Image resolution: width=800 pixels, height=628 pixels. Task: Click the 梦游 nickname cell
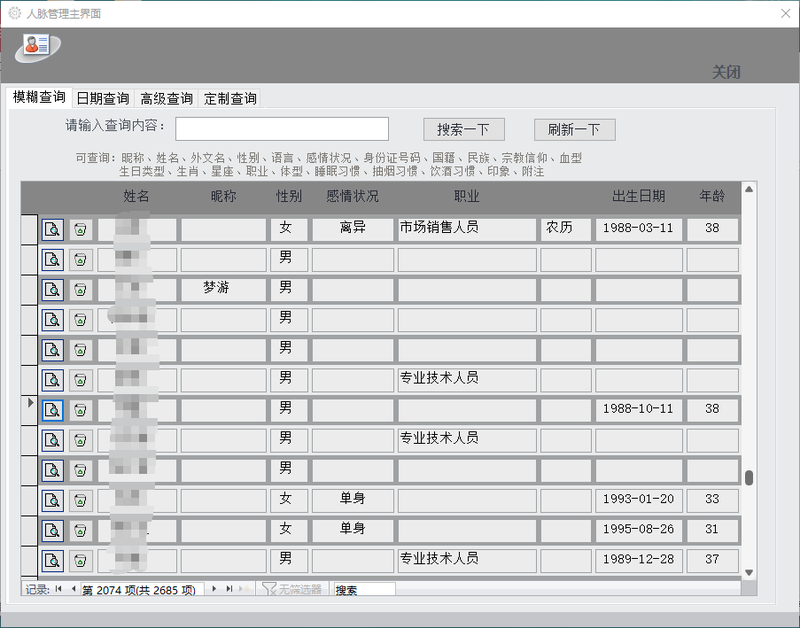tap(223, 290)
